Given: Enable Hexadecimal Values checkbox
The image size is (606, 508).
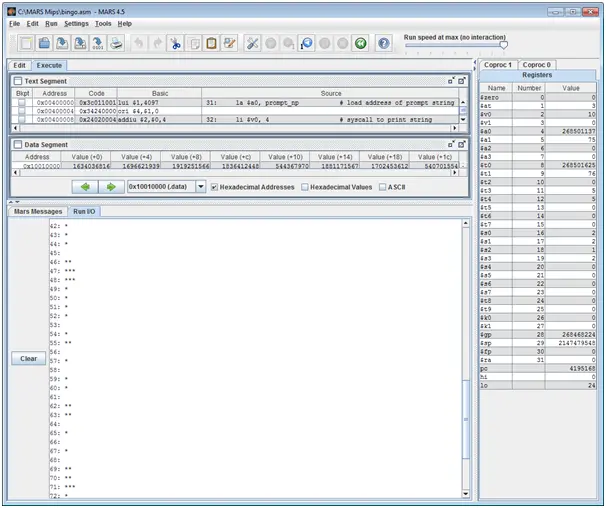Looking at the screenshot, I should (305, 187).
